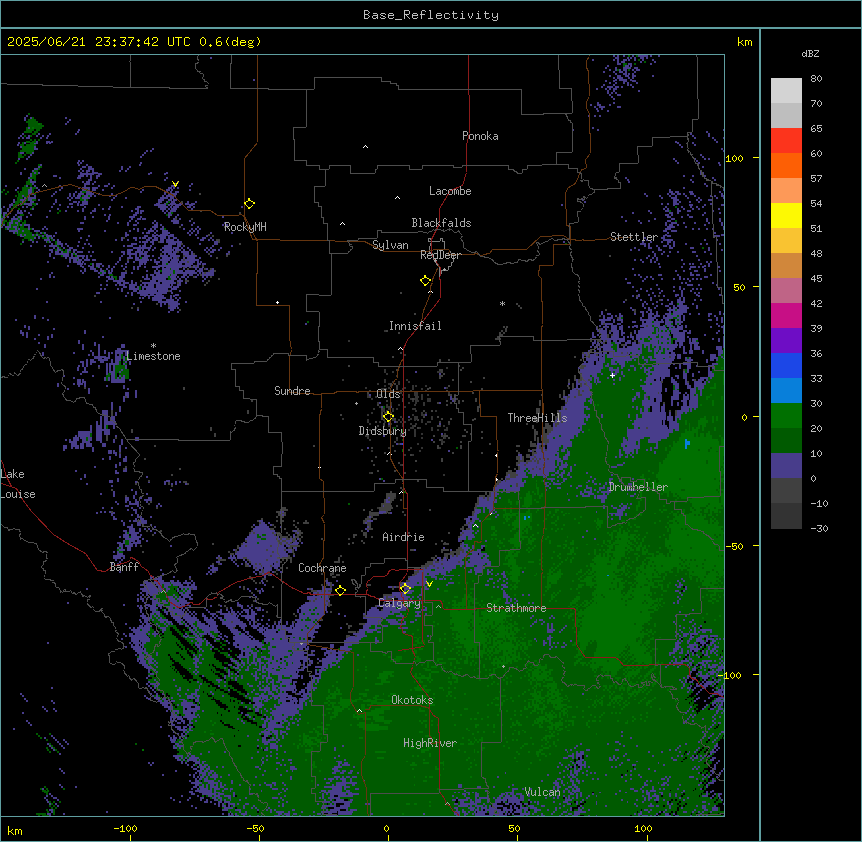Select the yellow diamond marker right of Cochrane

click(340, 590)
